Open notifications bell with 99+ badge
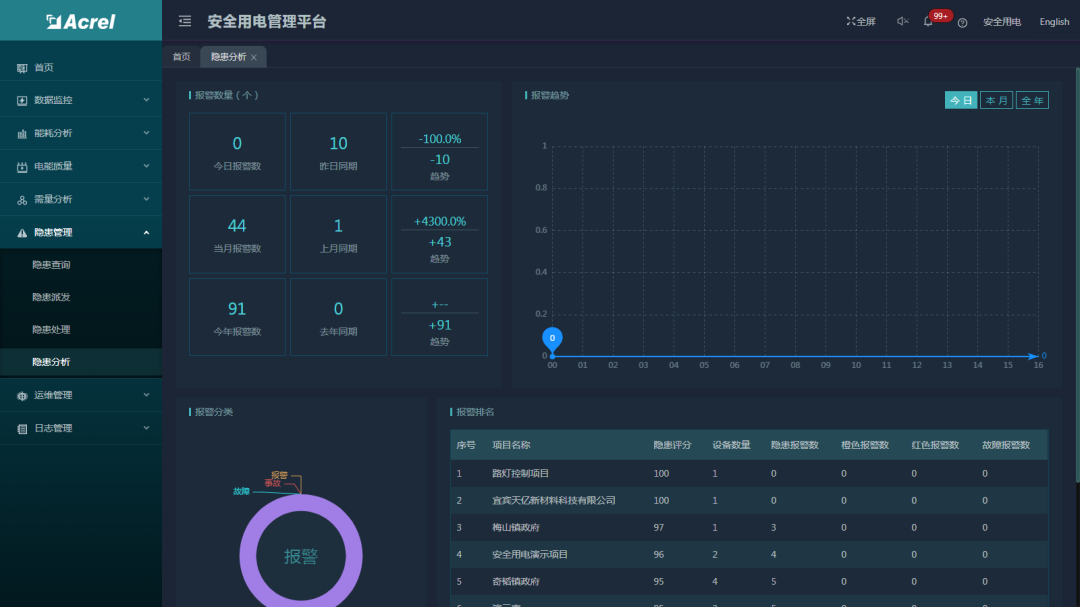 click(928, 21)
